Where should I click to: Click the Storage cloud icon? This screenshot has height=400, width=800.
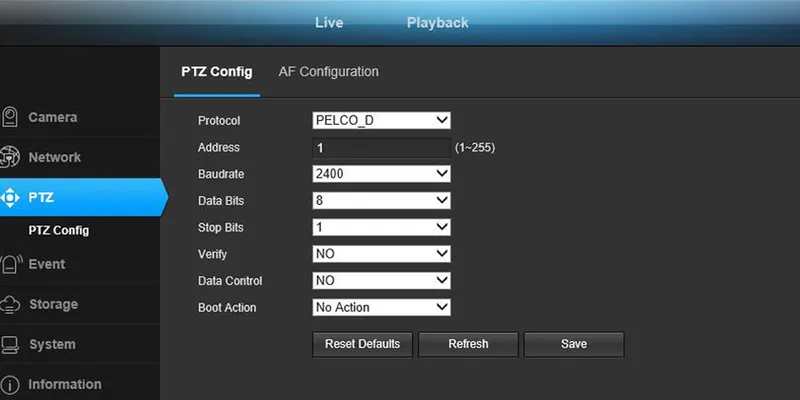point(10,305)
